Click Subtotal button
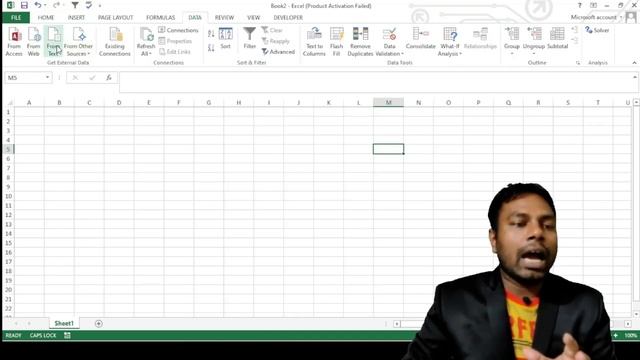640x360 pixels. [558, 39]
